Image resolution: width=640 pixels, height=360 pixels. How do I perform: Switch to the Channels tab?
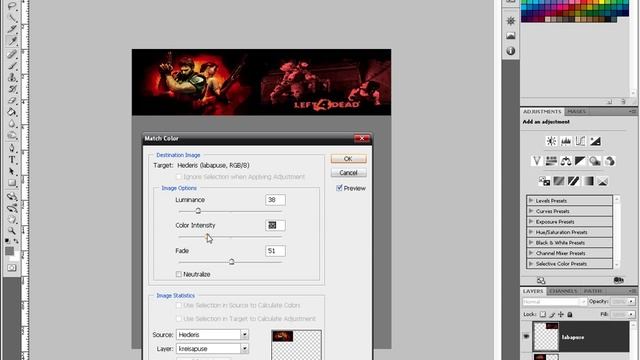coord(563,291)
